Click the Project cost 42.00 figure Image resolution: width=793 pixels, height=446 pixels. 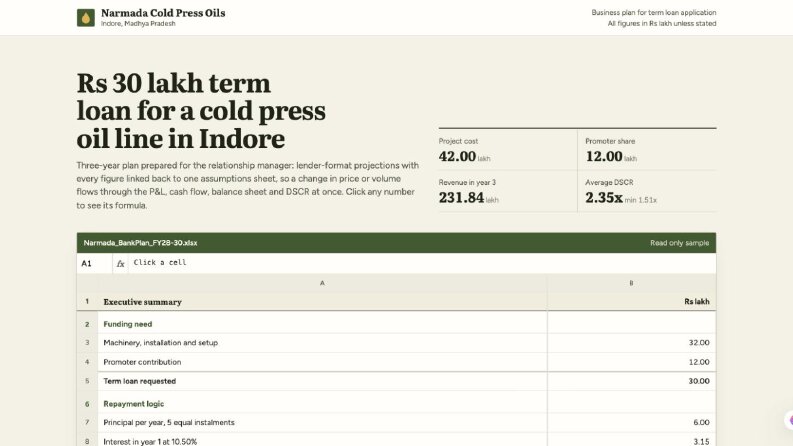457,156
